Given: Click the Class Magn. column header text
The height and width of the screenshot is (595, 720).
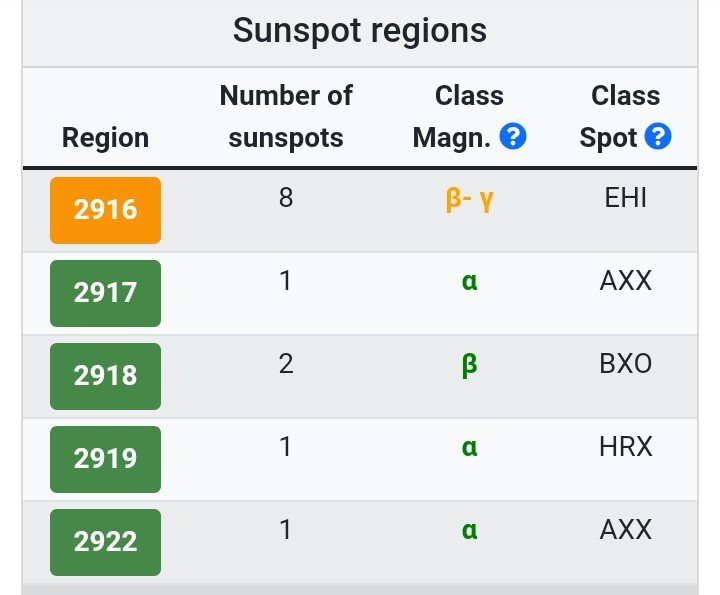Looking at the screenshot, I should click(x=452, y=117).
